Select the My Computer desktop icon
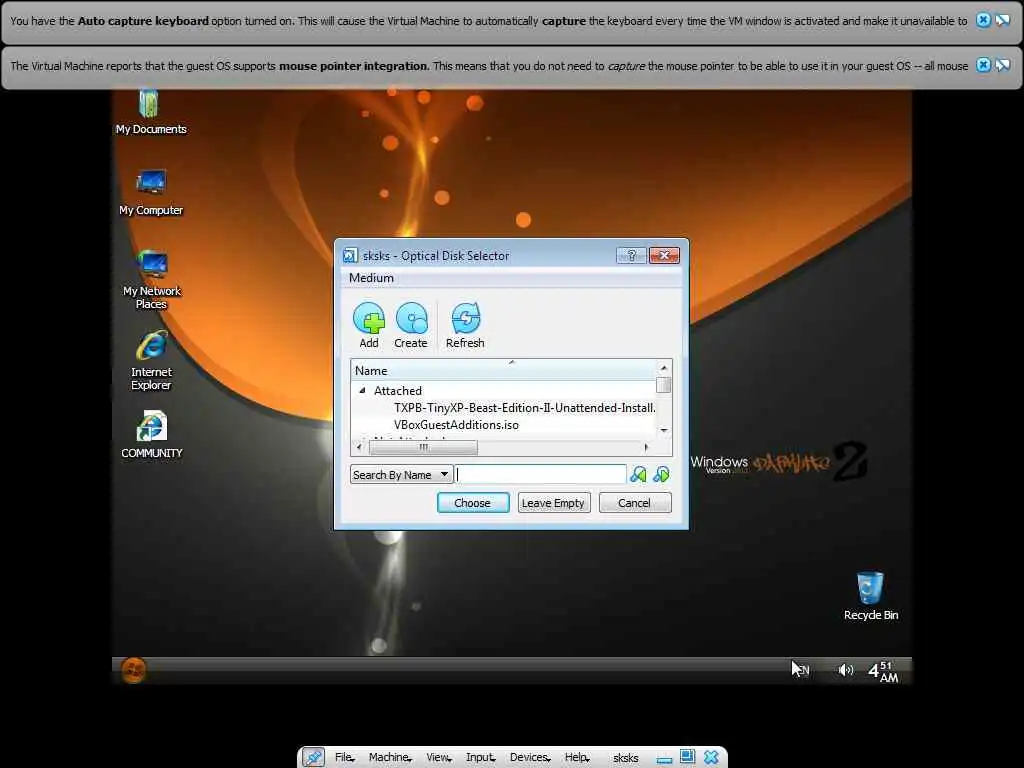Image resolution: width=1024 pixels, height=768 pixels. coord(151,193)
